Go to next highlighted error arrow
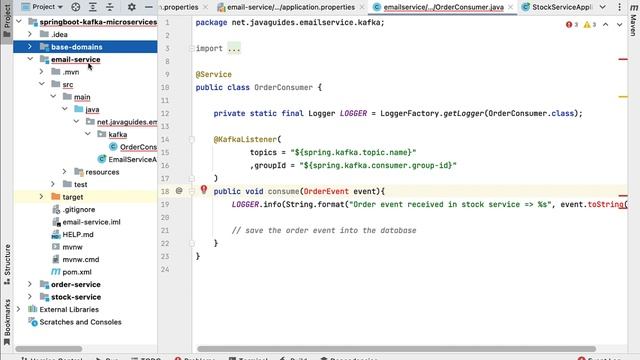 click(x=620, y=24)
